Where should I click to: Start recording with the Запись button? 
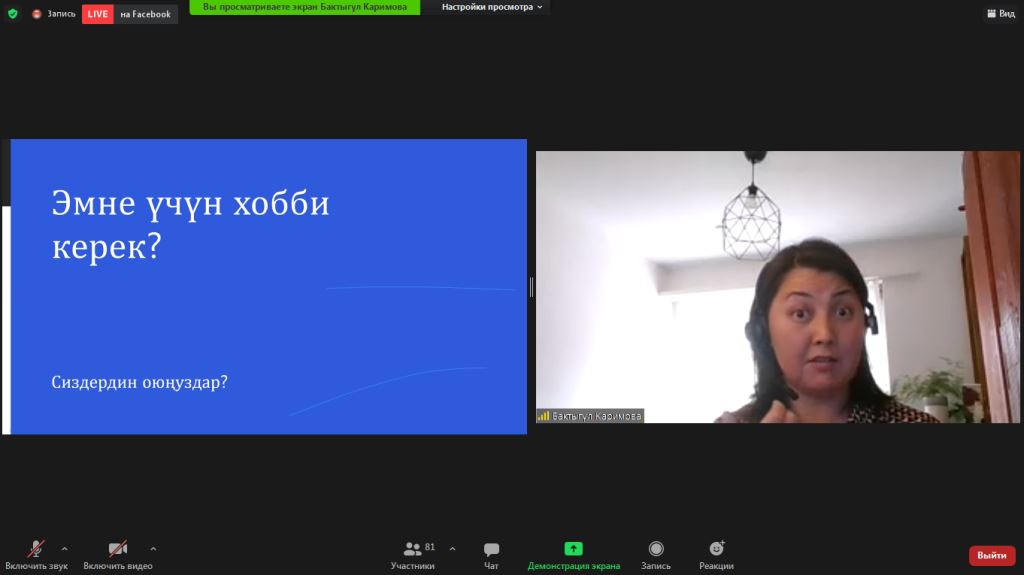pyautogui.click(x=656, y=555)
